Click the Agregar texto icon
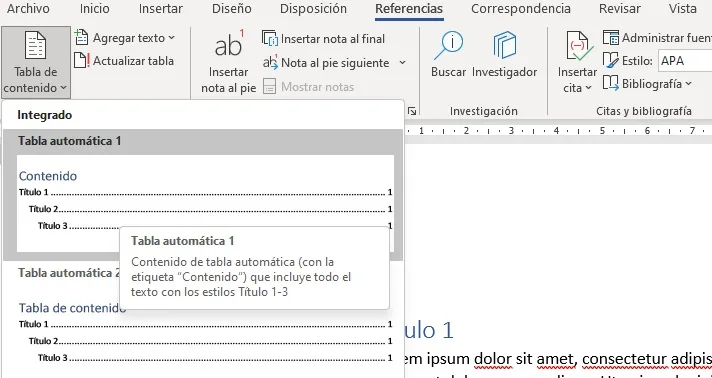 coord(81,38)
